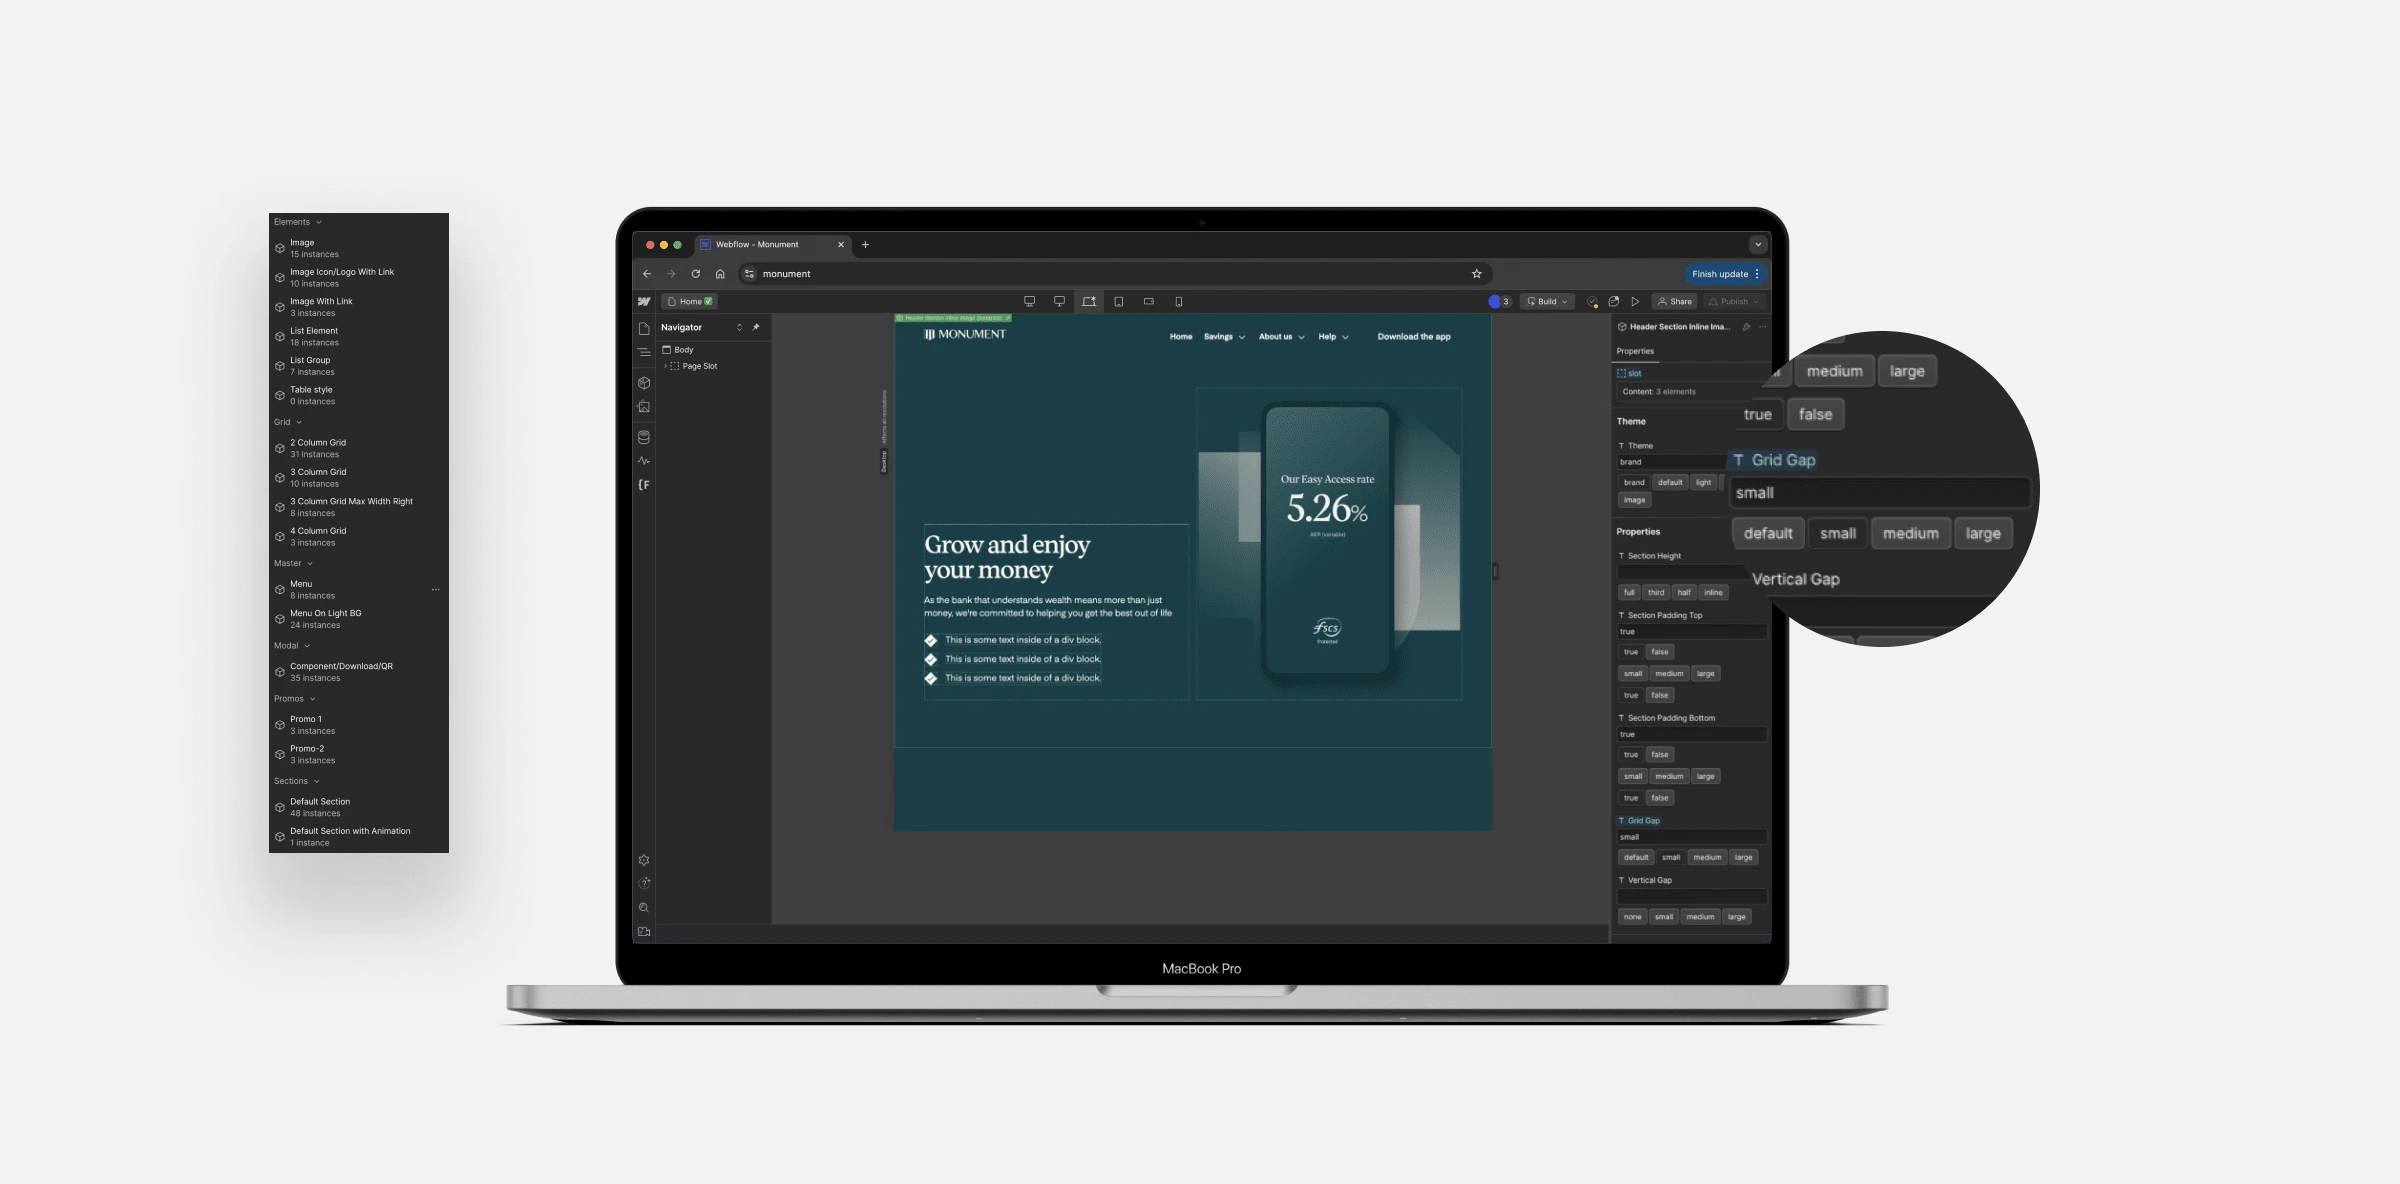Open the Build mode dropdown

pyautogui.click(x=1547, y=301)
